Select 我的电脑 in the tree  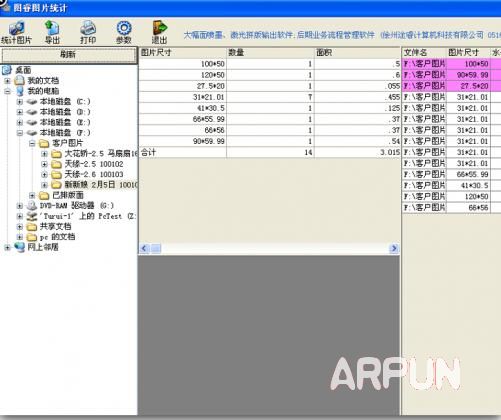point(43,91)
